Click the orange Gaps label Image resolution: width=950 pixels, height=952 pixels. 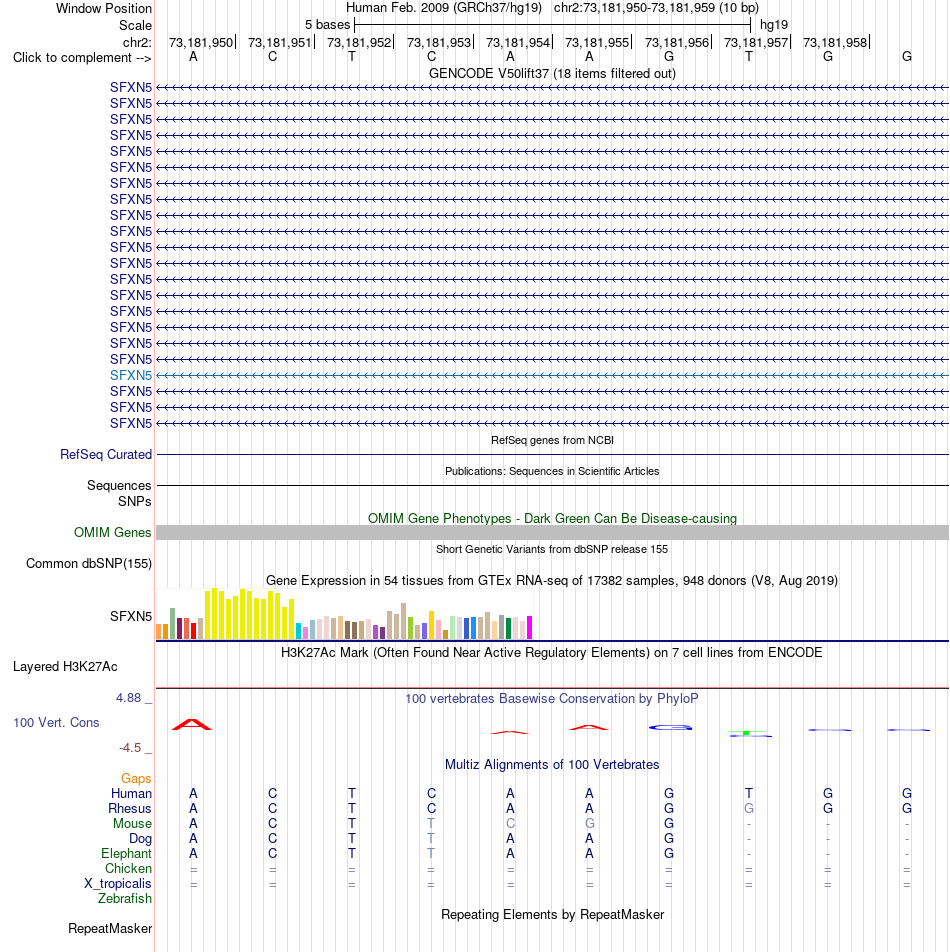[136, 778]
